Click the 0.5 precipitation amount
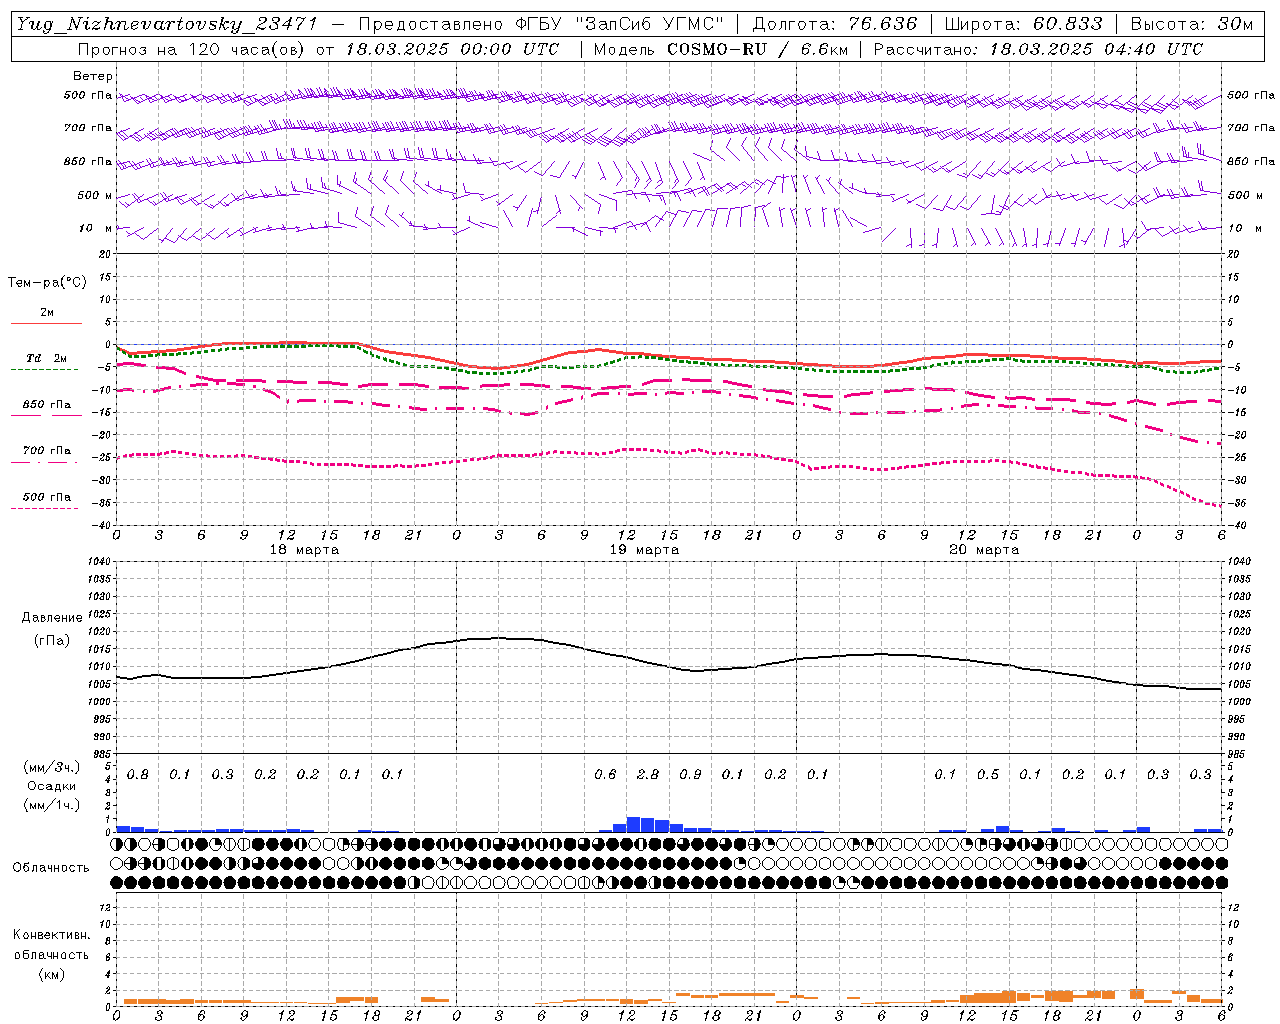Screen dimensions: 1280x1024 point(988,774)
